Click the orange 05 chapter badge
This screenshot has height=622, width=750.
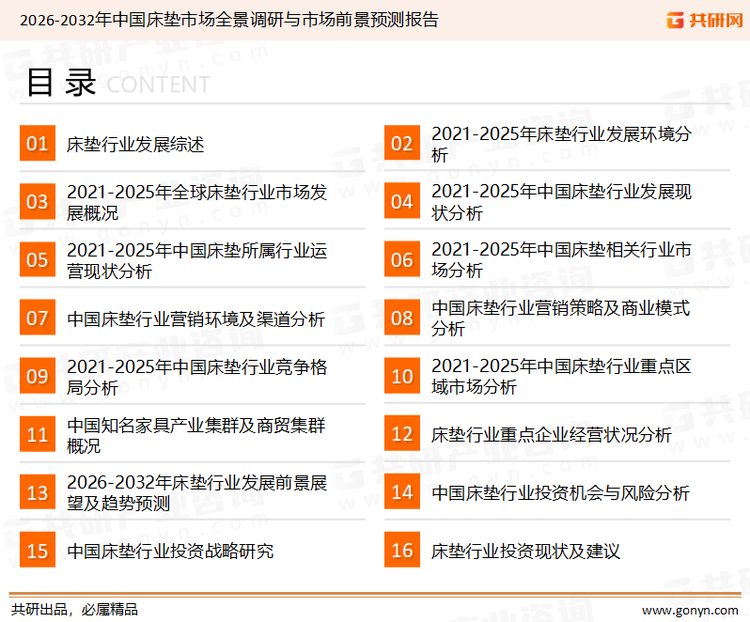[x=37, y=259]
